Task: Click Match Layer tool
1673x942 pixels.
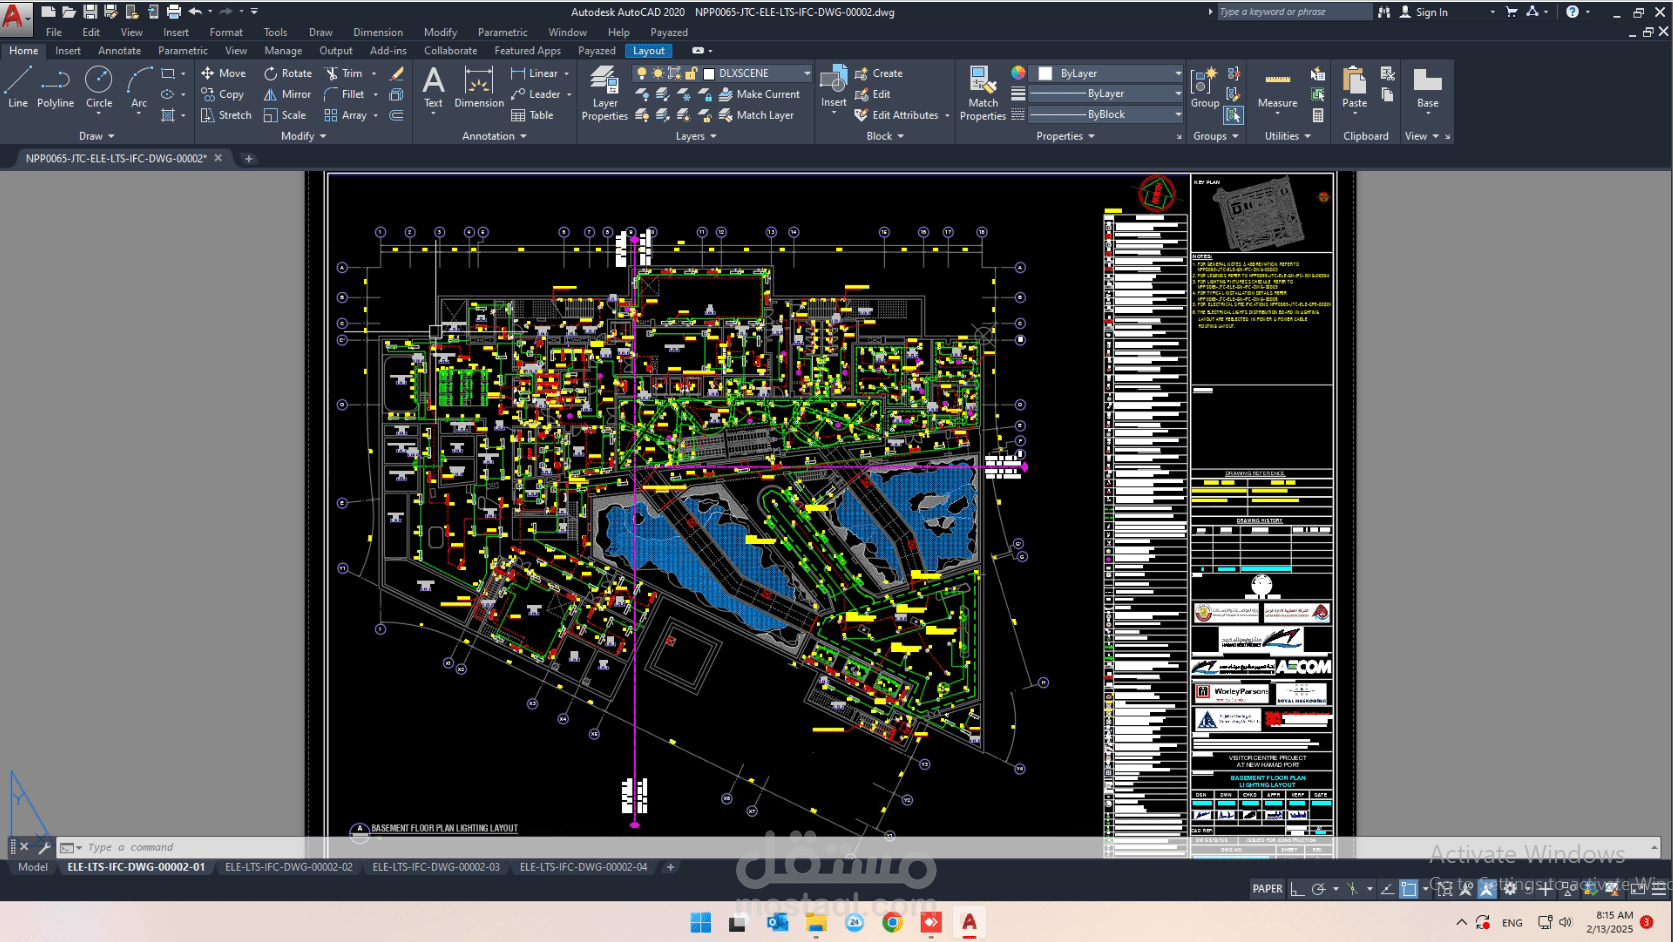Action: 756,115
